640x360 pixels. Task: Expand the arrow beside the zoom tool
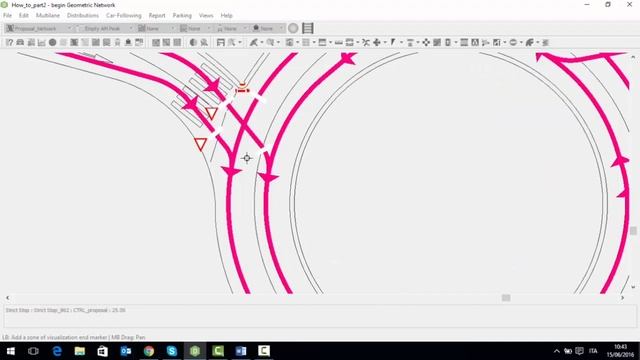click(278, 42)
